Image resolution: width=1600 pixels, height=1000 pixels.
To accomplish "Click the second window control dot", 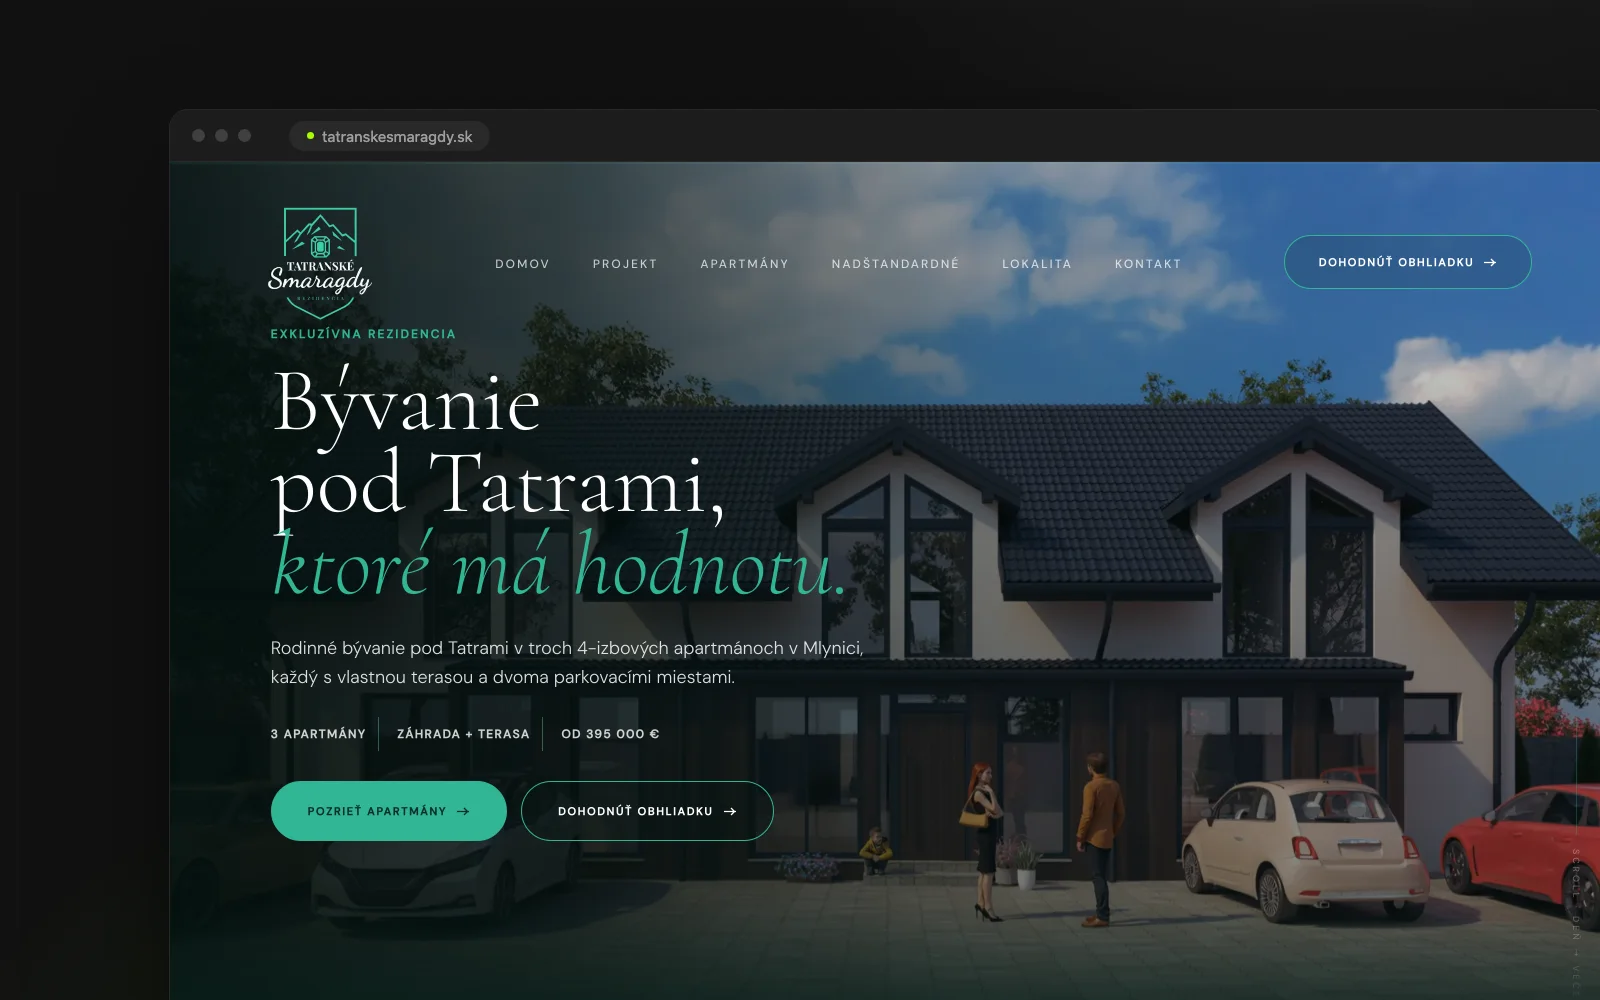I will (221, 136).
